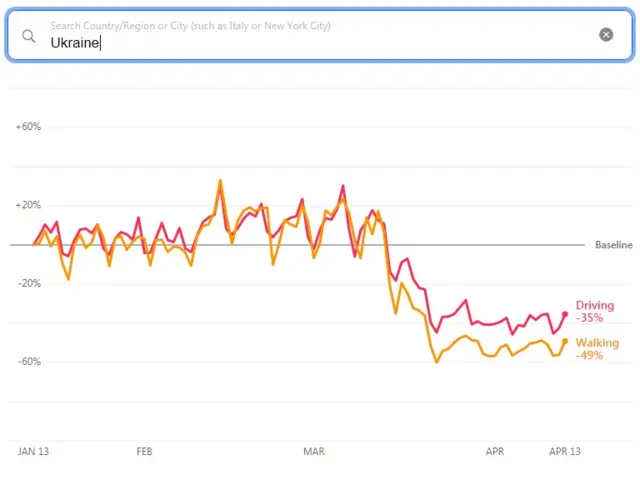The width and height of the screenshot is (640, 480).
Task: Select the APR timeline marker
Action: (495, 452)
